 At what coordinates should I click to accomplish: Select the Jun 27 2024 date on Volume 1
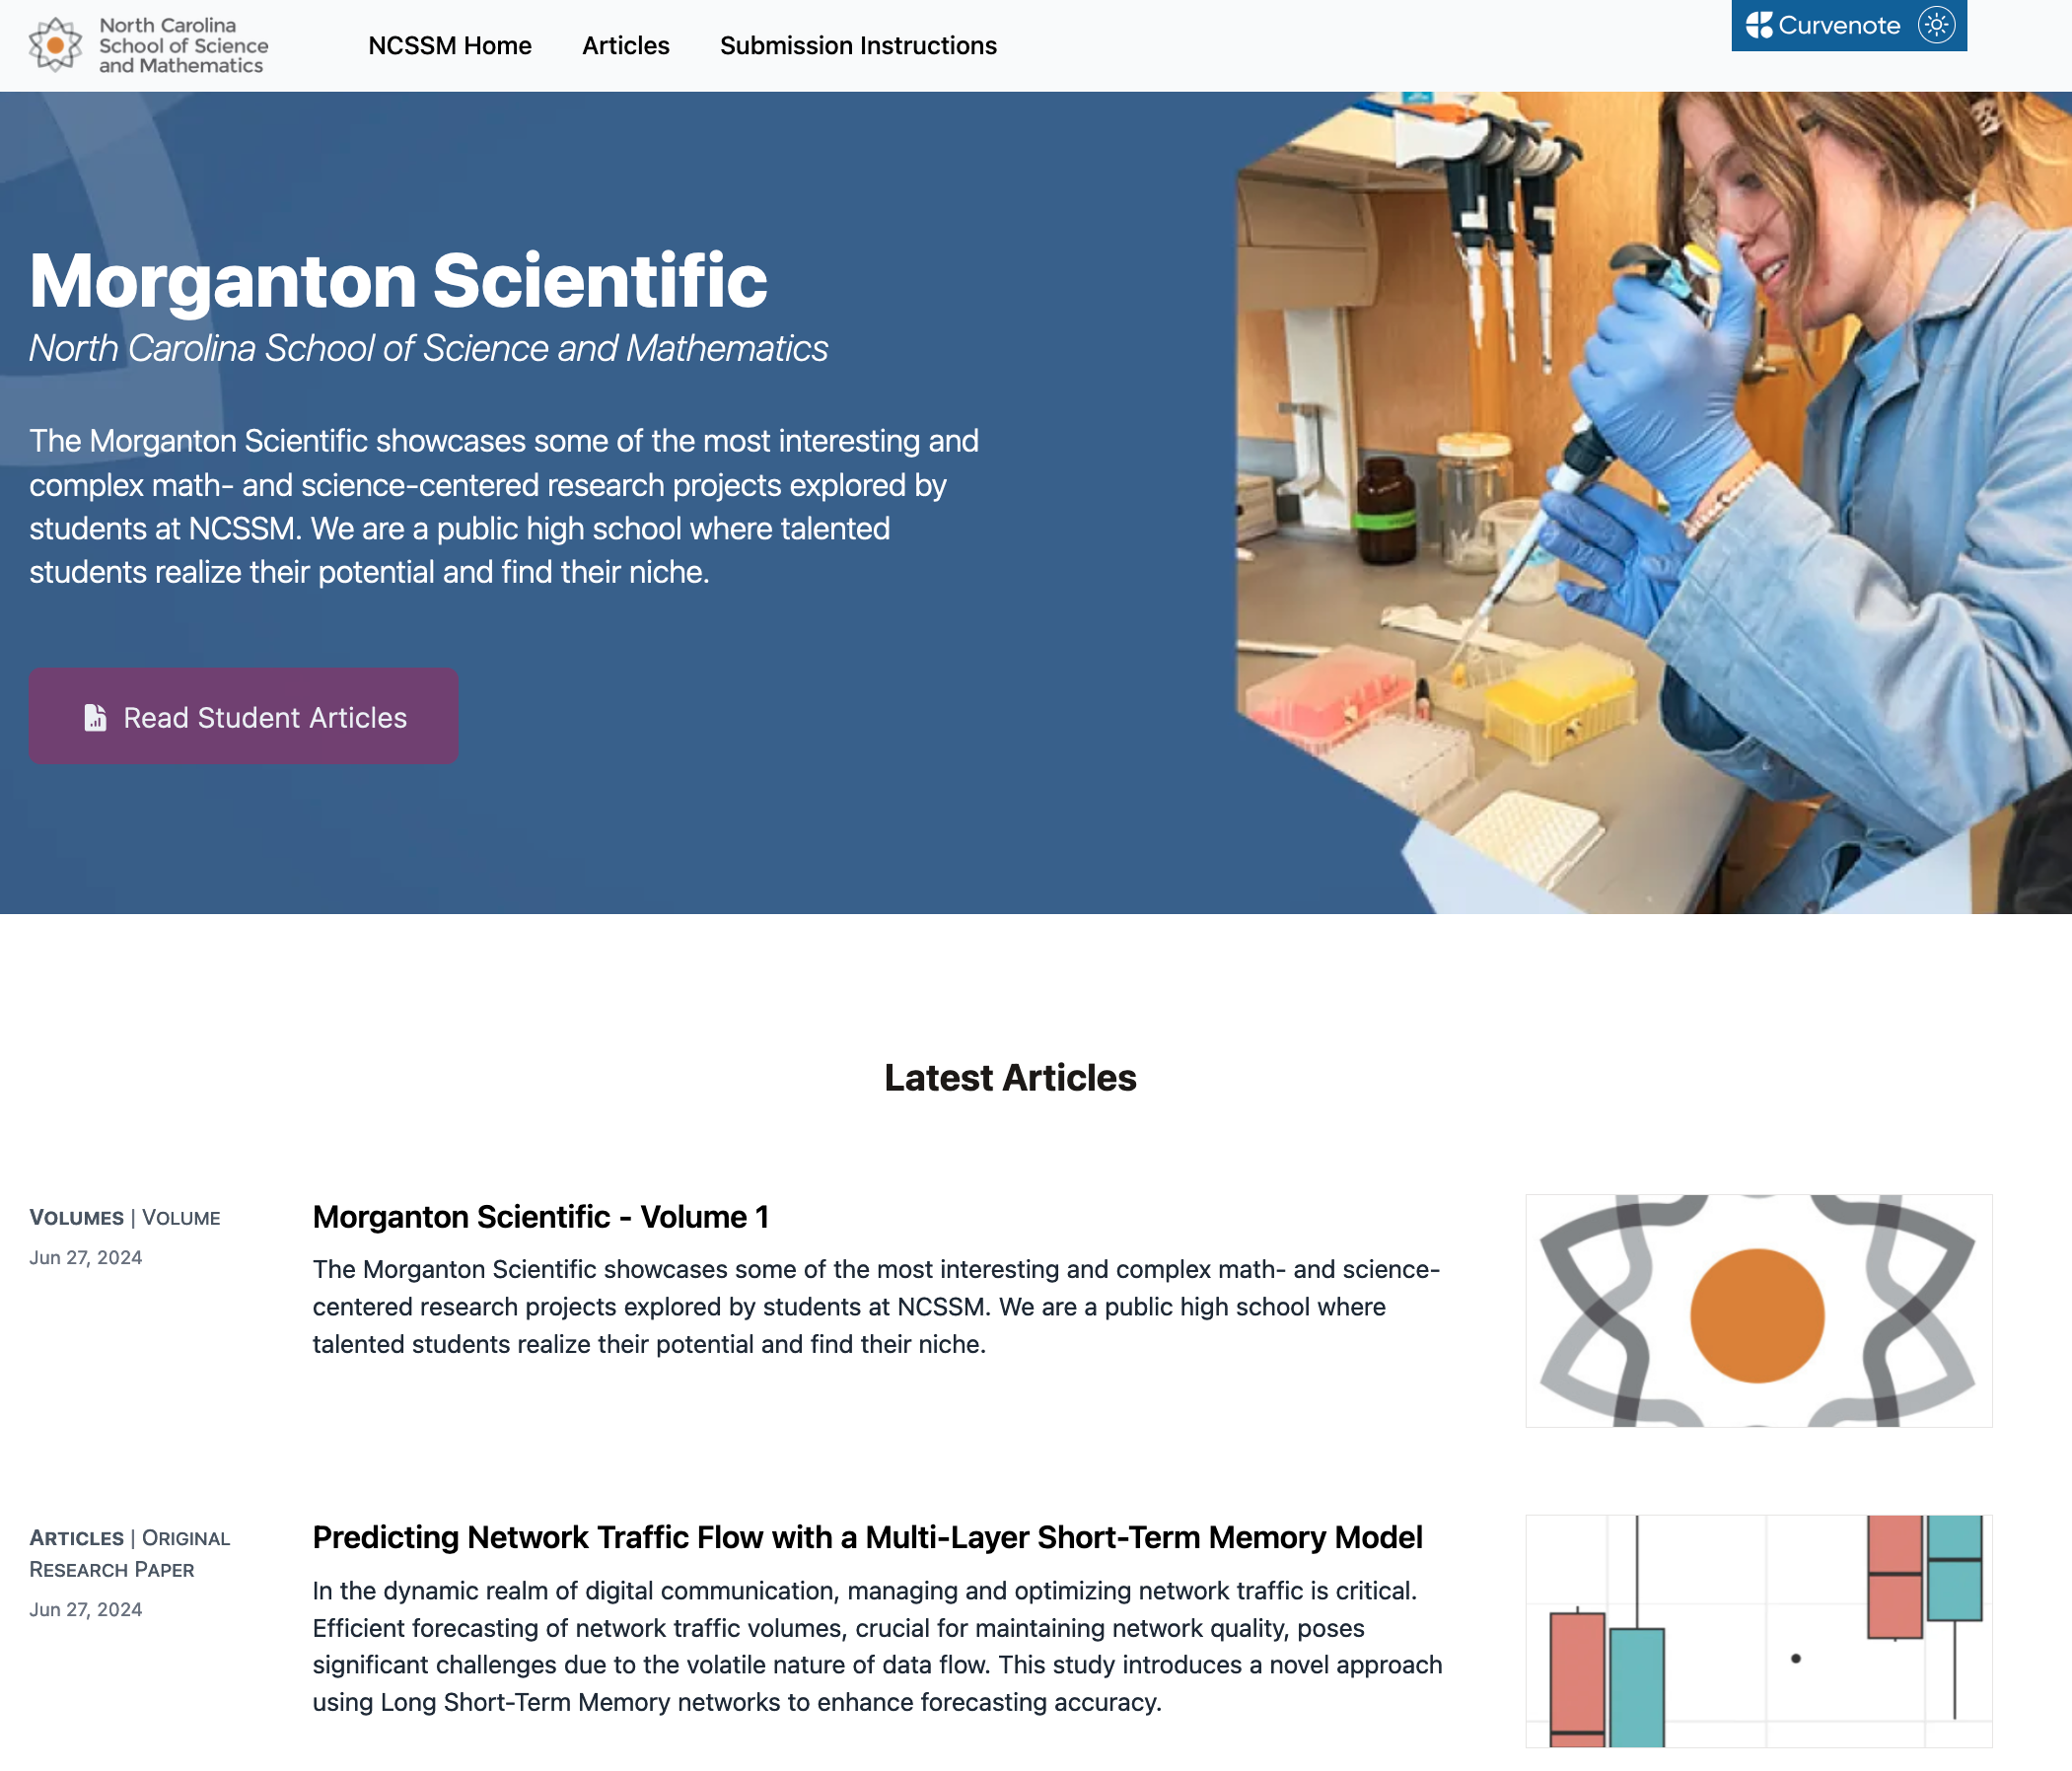(x=86, y=1256)
